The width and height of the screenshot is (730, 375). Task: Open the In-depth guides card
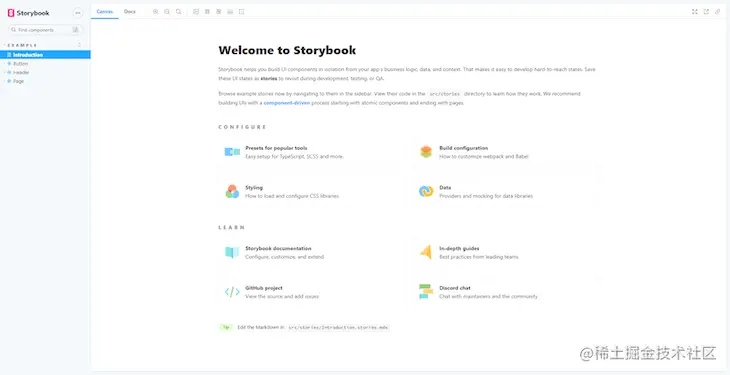click(505, 252)
